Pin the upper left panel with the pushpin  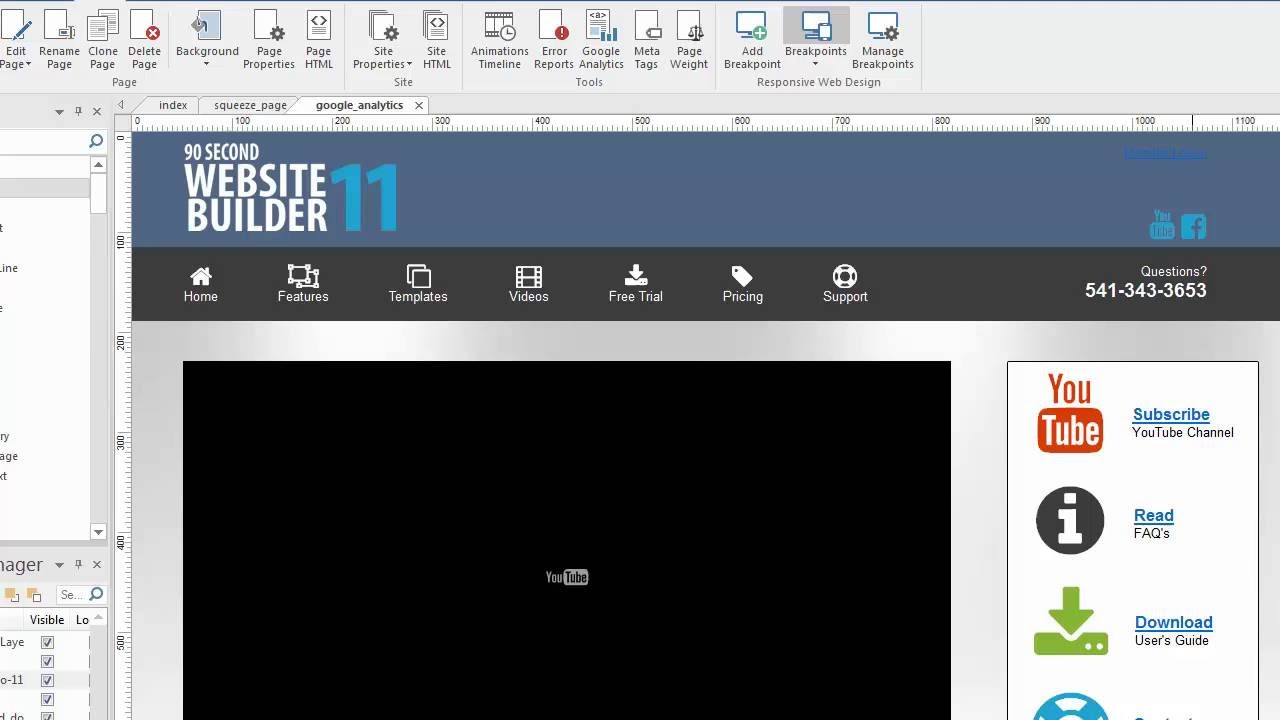[78, 111]
